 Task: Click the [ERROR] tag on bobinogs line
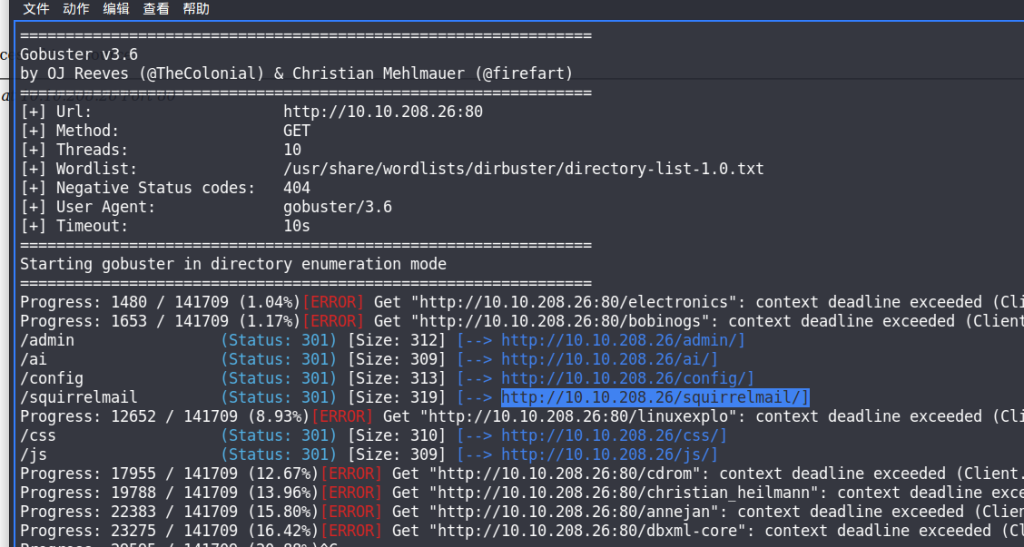332,321
